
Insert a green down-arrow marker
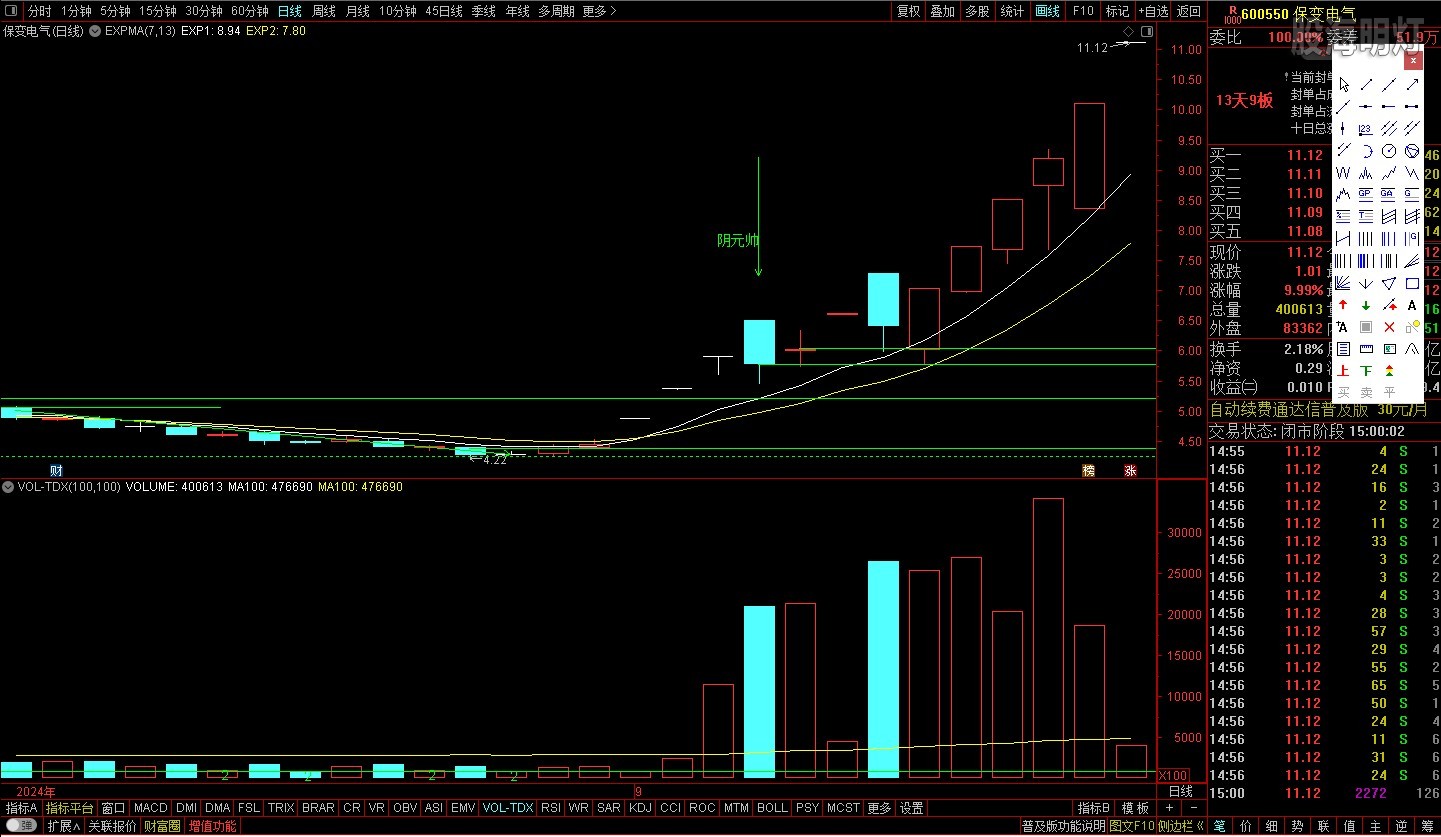click(1366, 305)
